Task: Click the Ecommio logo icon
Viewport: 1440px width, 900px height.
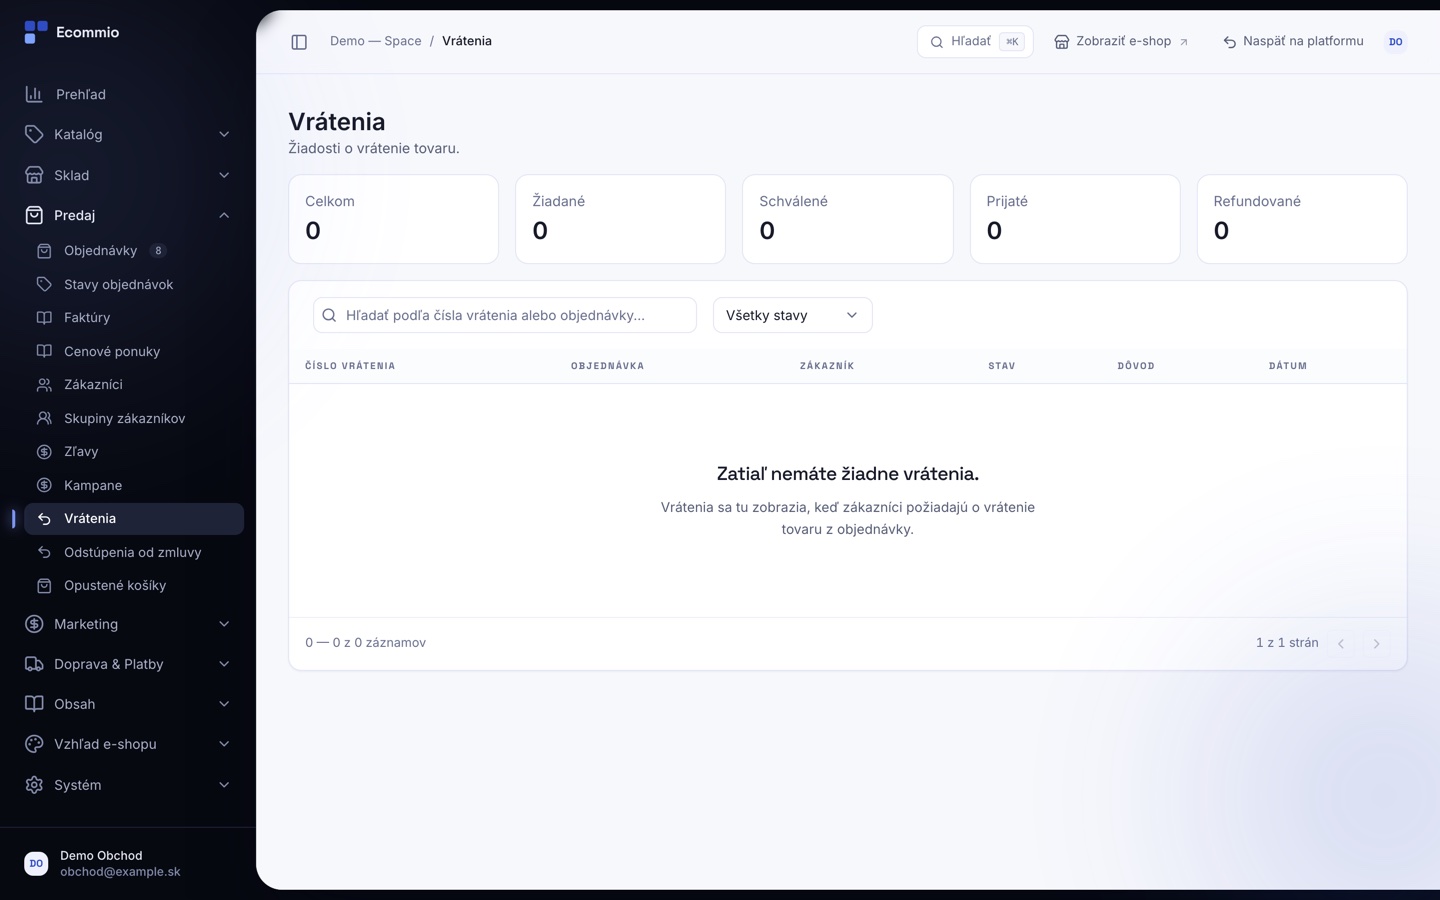Action: (36, 32)
